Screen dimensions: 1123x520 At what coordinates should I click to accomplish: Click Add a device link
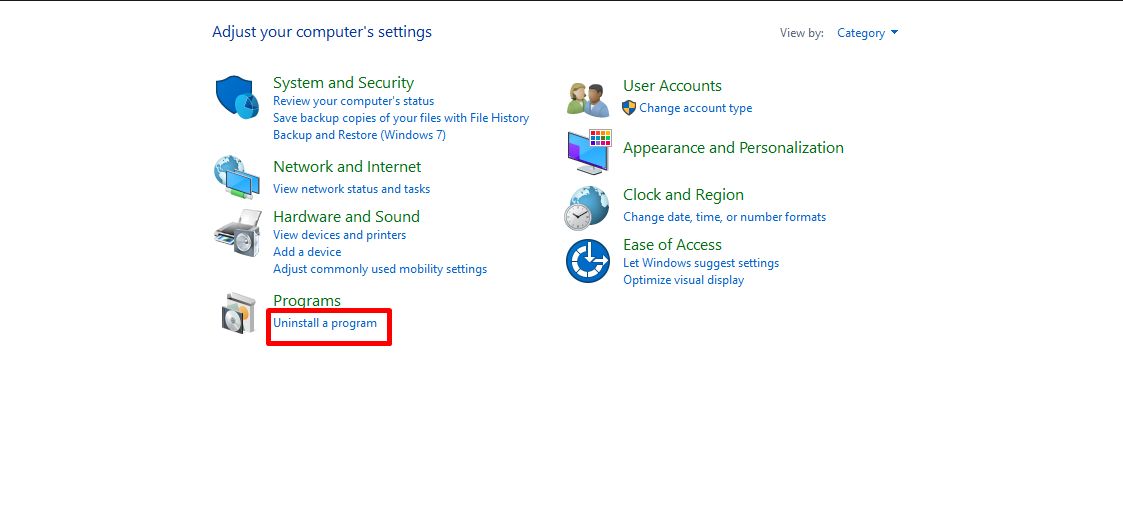pyautogui.click(x=307, y=252)
